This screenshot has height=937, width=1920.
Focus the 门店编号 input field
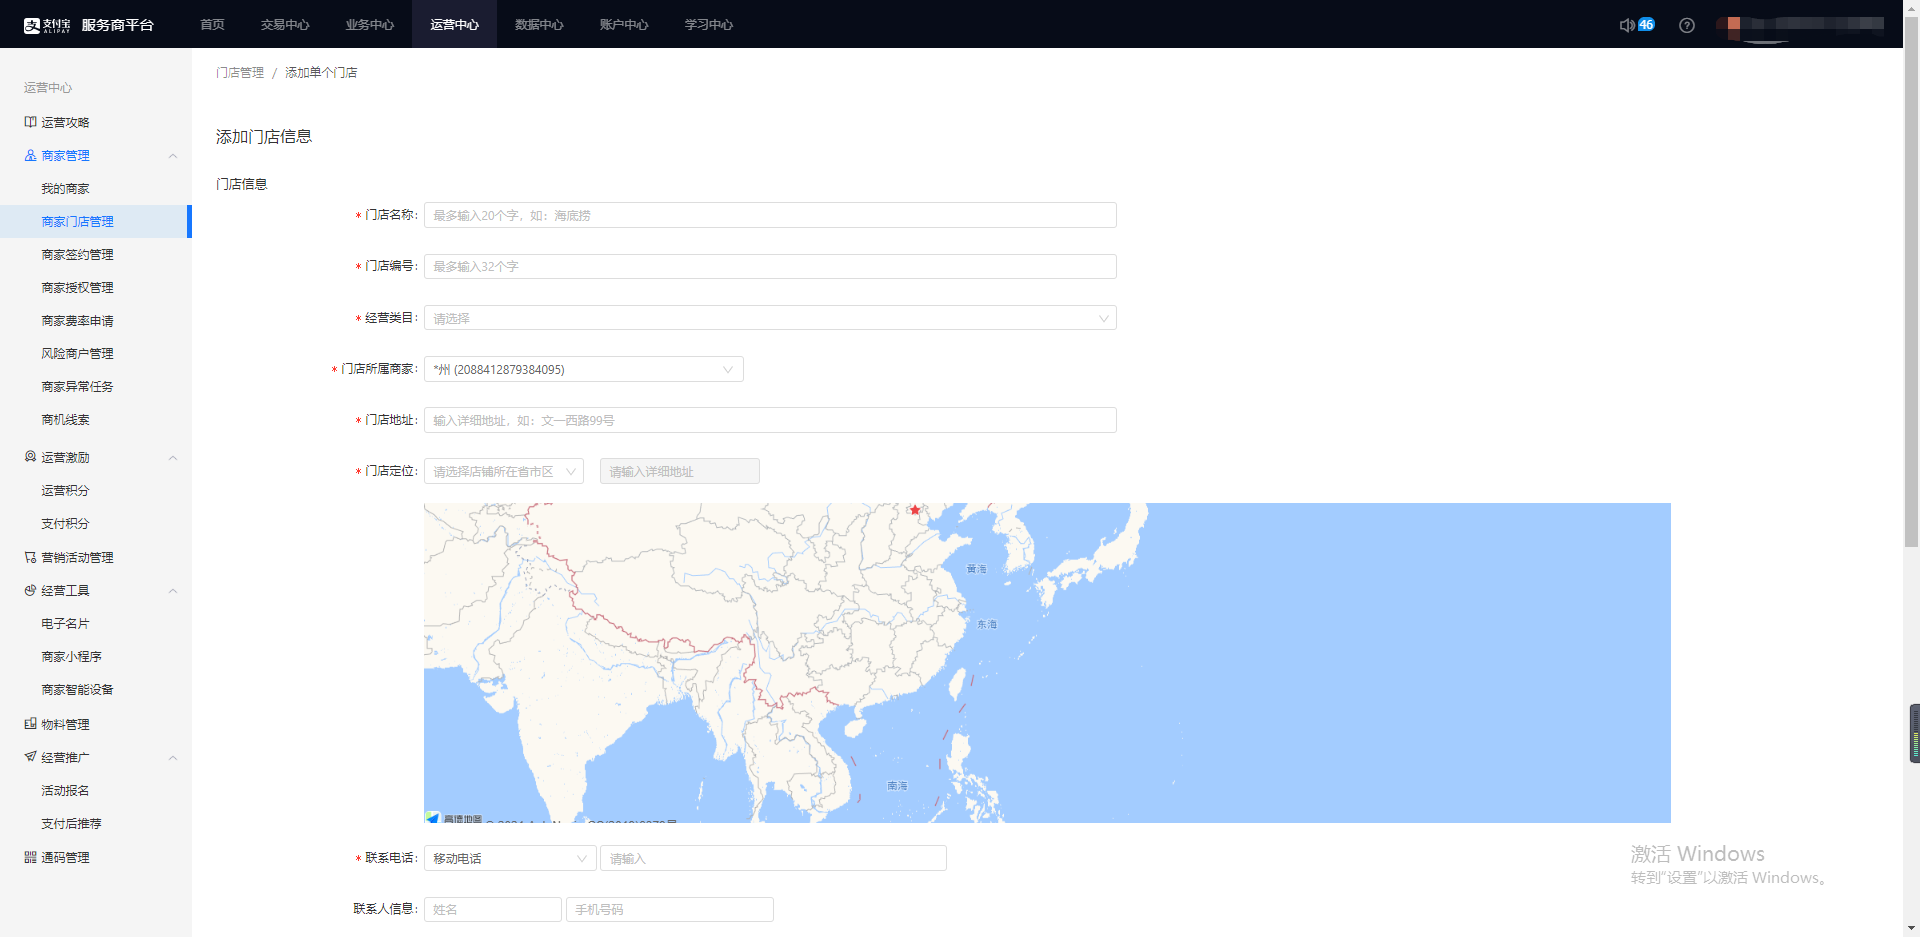coord(770,266)
